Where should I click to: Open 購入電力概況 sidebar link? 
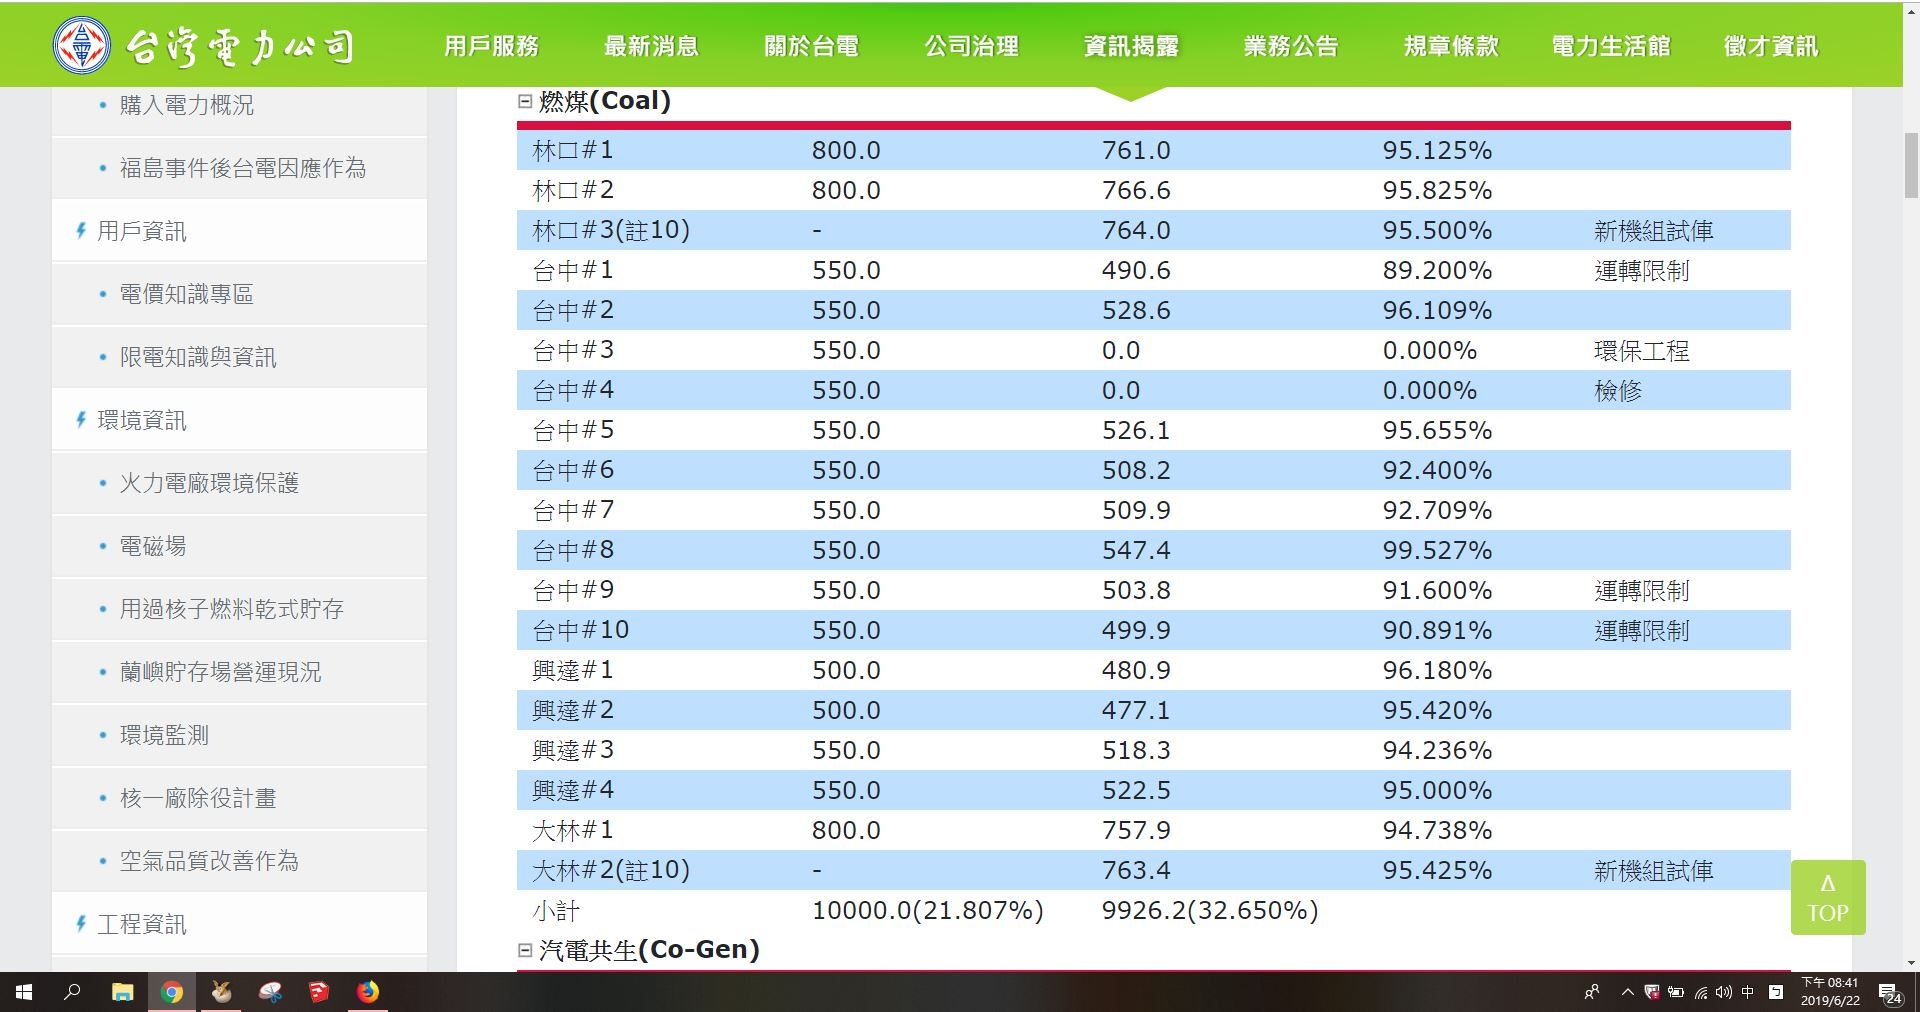pyautogui.click(x=186, y=105)
